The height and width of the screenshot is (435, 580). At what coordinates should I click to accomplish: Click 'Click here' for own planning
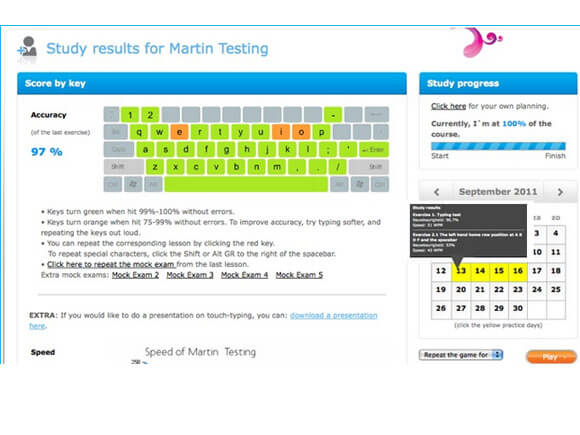tap(448, 106)
